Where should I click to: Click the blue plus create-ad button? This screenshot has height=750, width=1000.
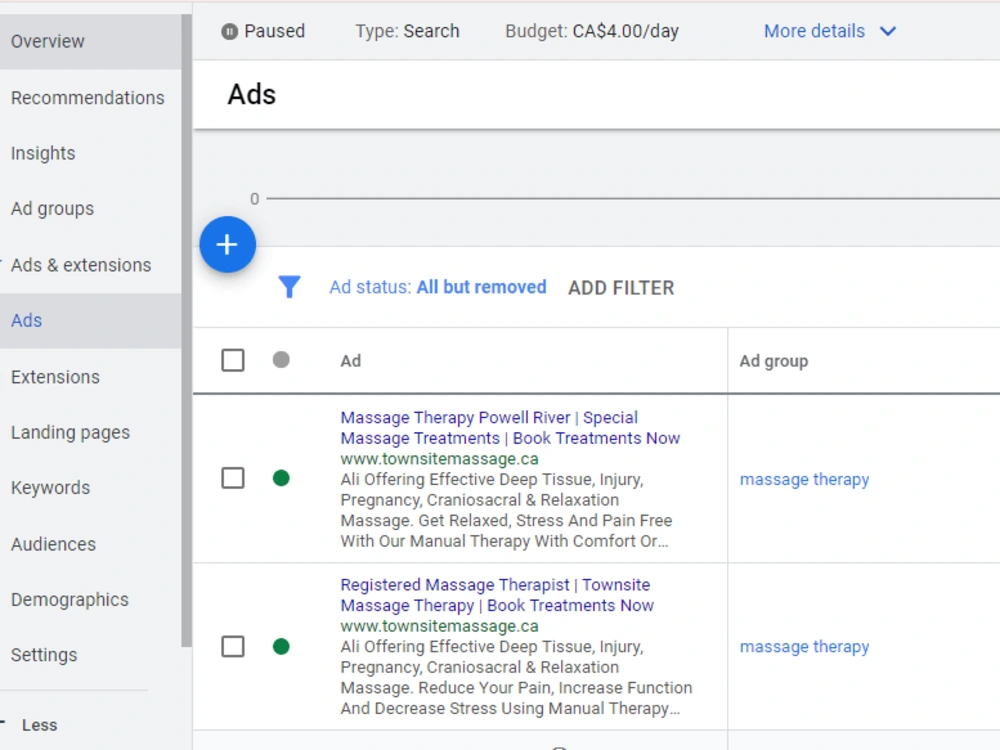point(228,245)
